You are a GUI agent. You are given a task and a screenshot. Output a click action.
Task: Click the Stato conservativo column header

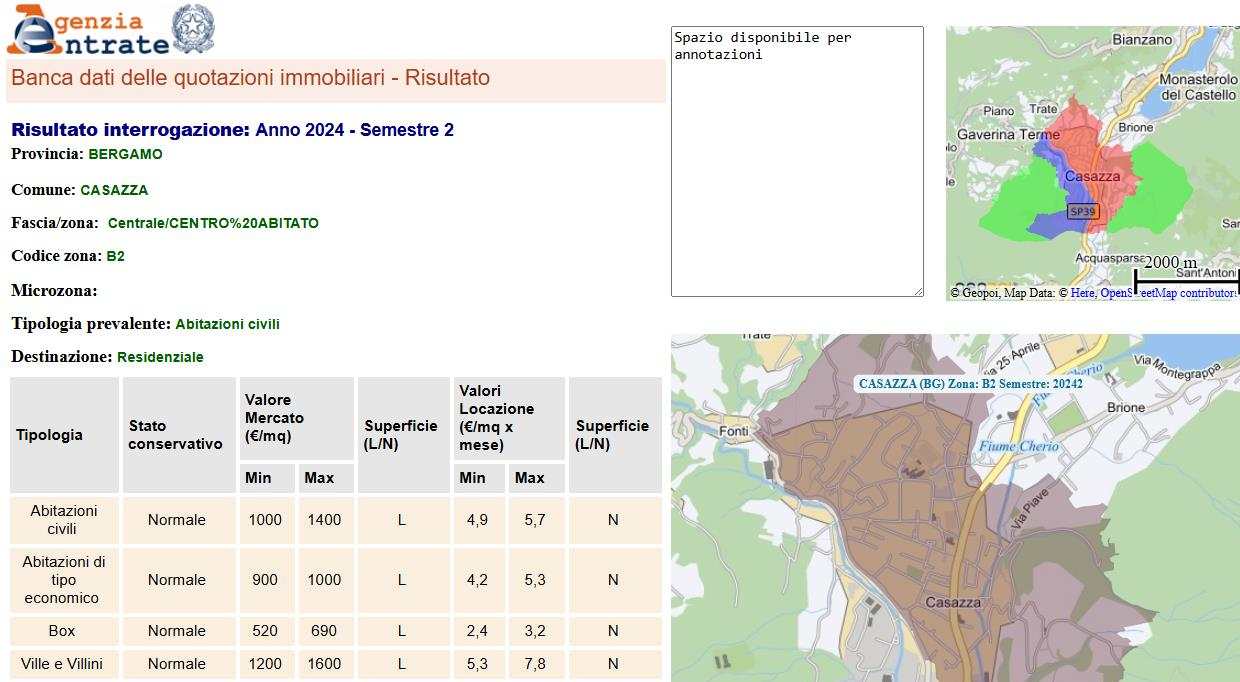coord(178,435)
